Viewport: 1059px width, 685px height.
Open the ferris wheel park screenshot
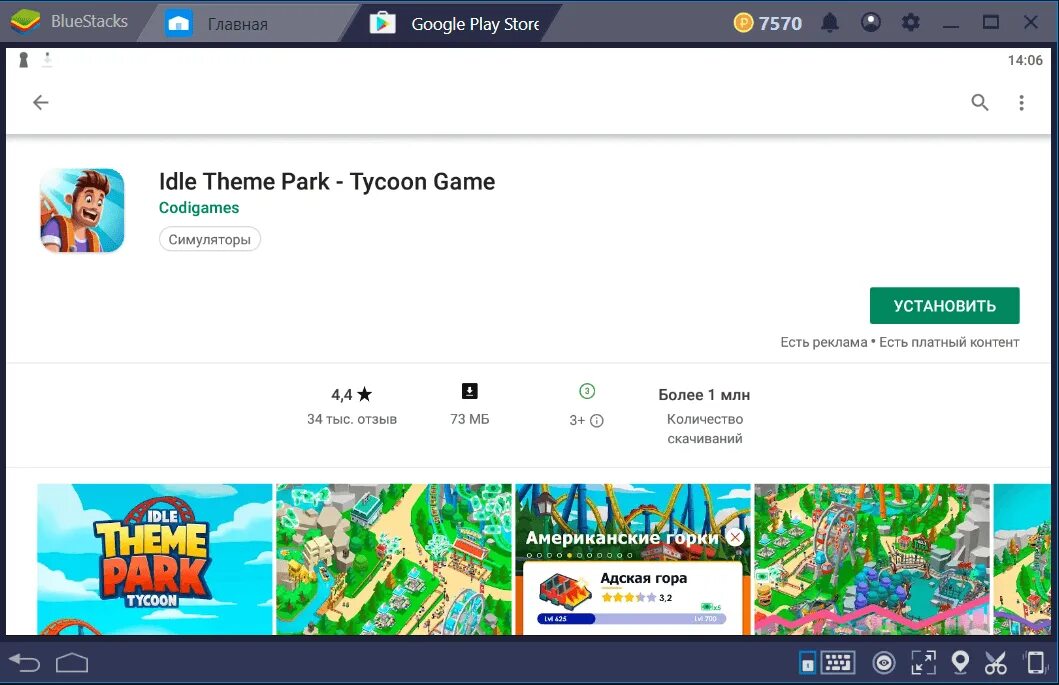point(872,559)
